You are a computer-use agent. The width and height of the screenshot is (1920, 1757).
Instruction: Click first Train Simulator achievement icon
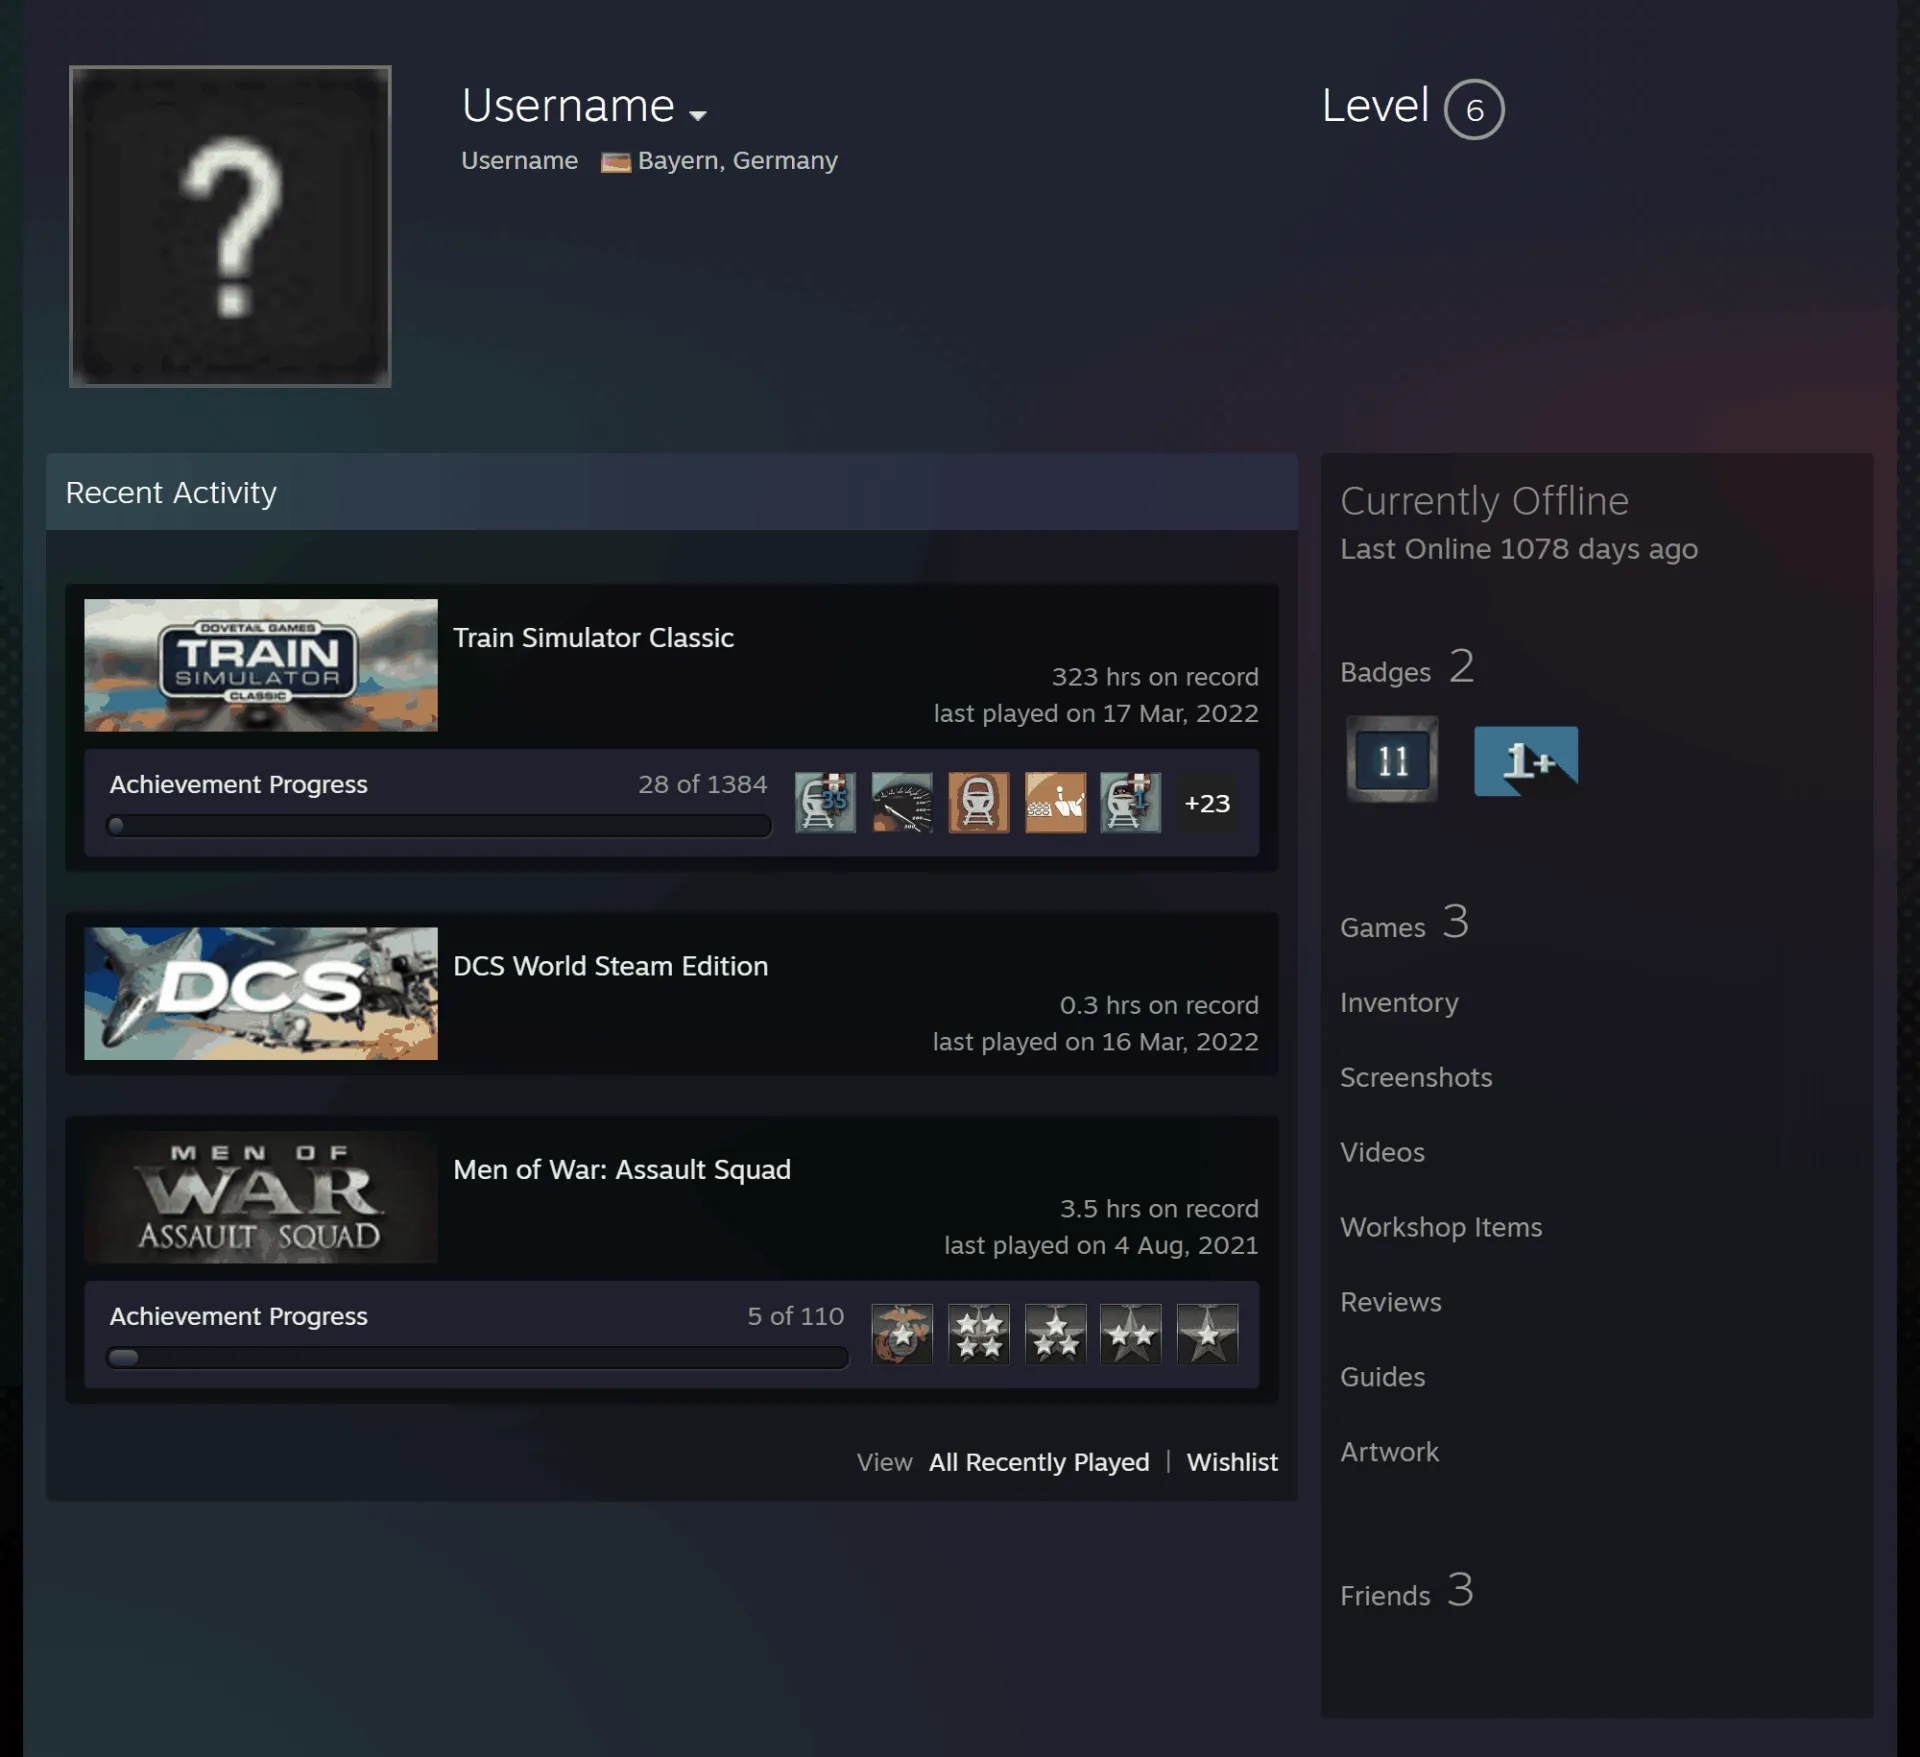coord(825,802)
